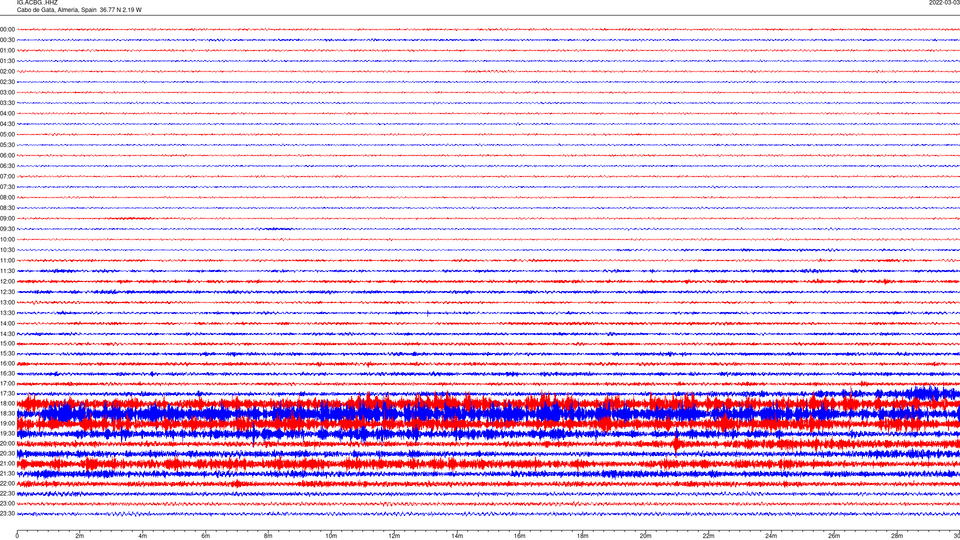Click the 19:30 time label

(x=7, y=433)
